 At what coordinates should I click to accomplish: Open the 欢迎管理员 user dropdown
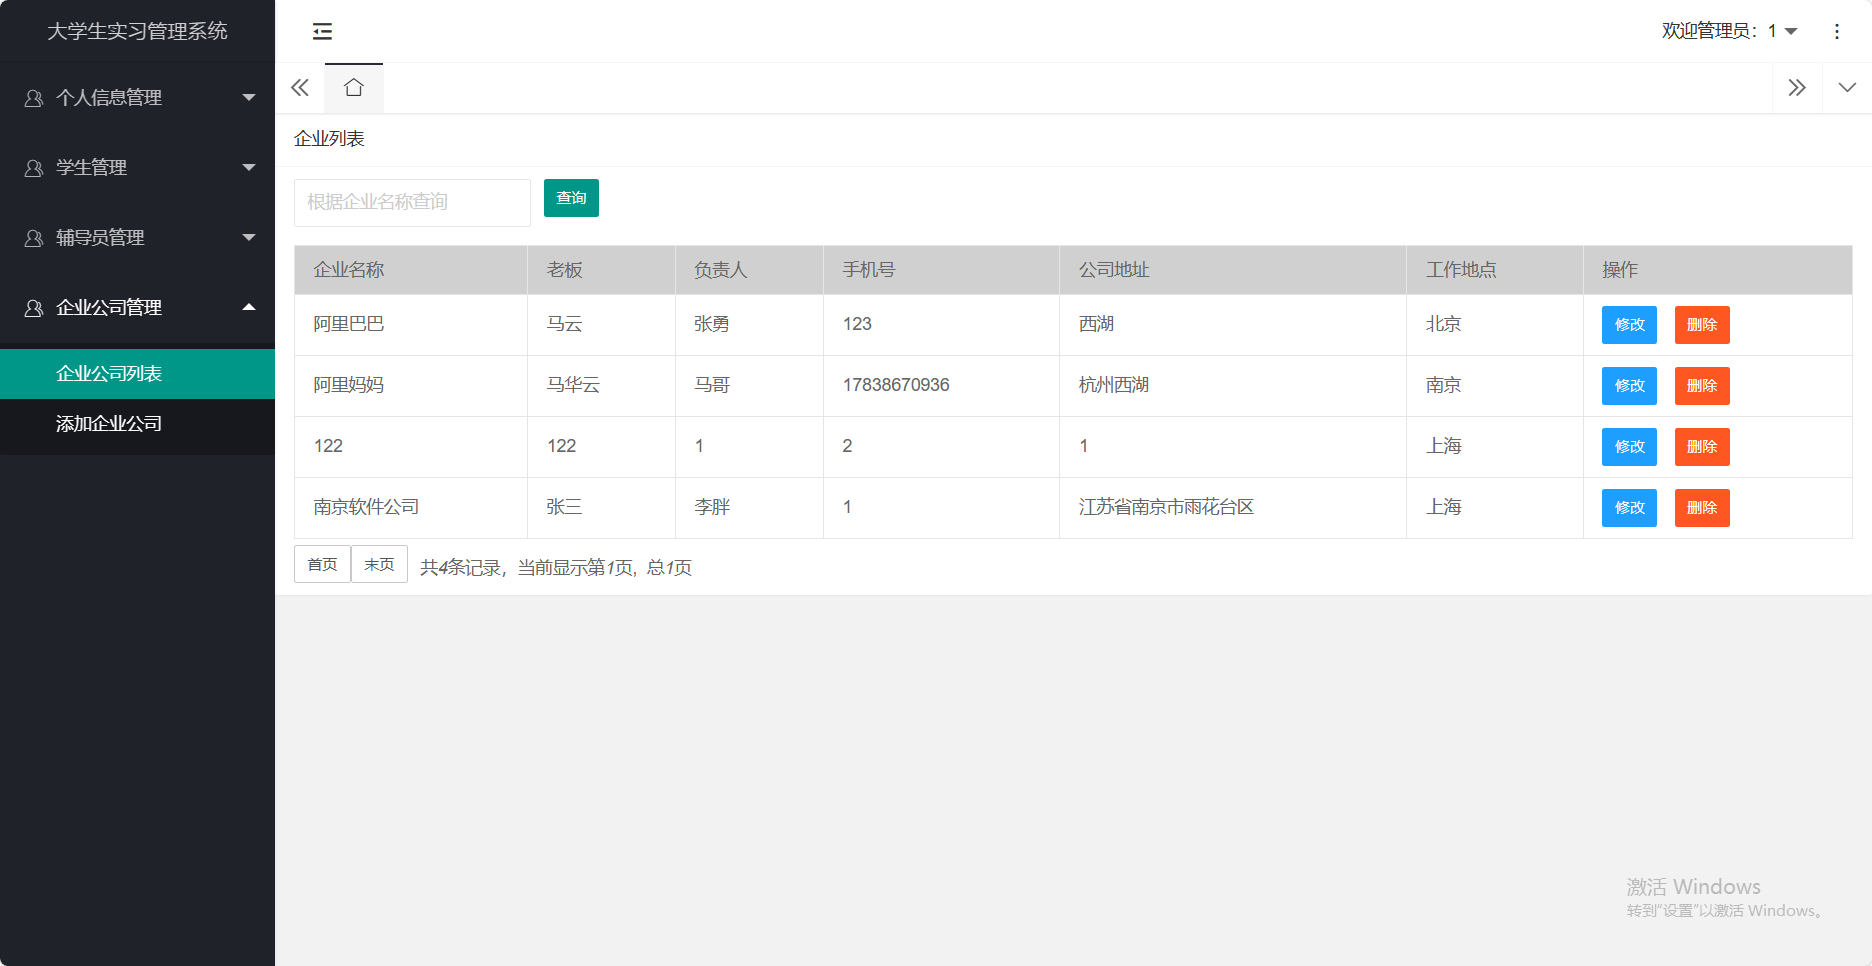coord(1730,31)
